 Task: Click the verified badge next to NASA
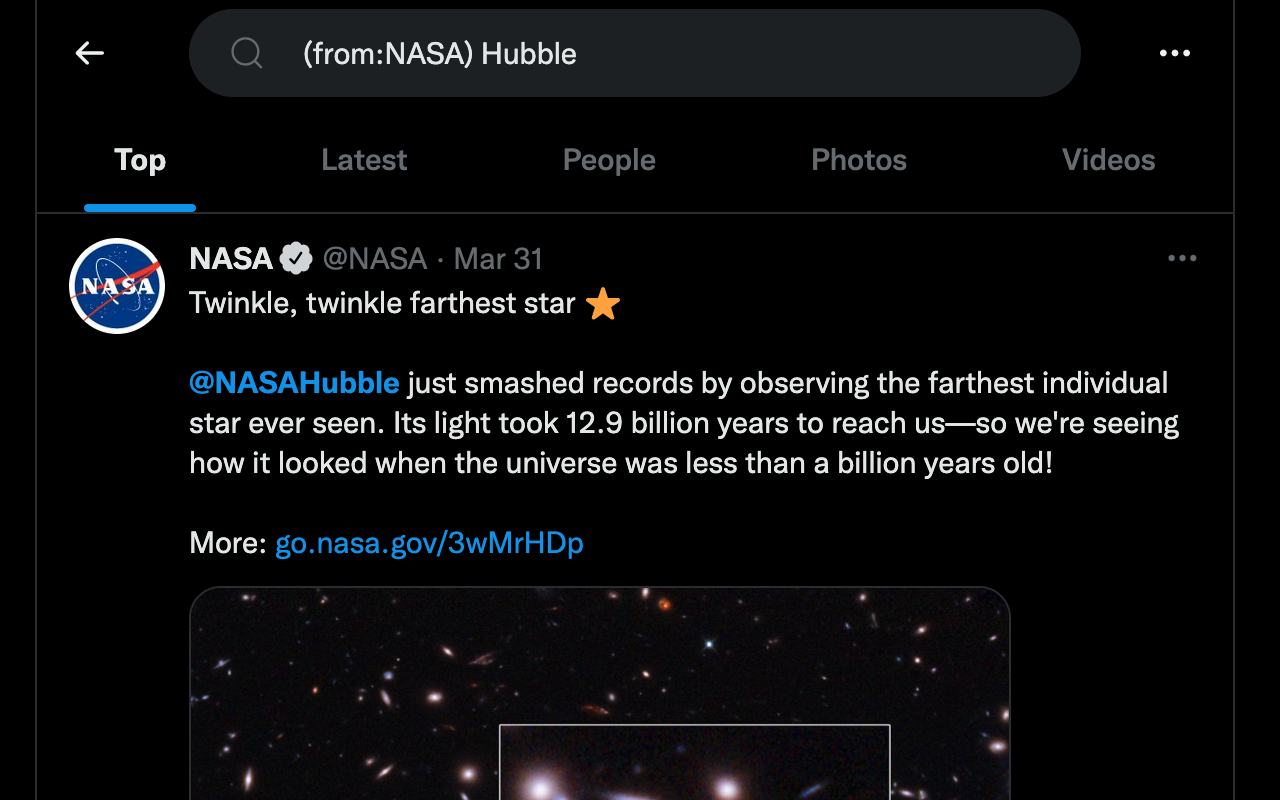pos(295,259)
